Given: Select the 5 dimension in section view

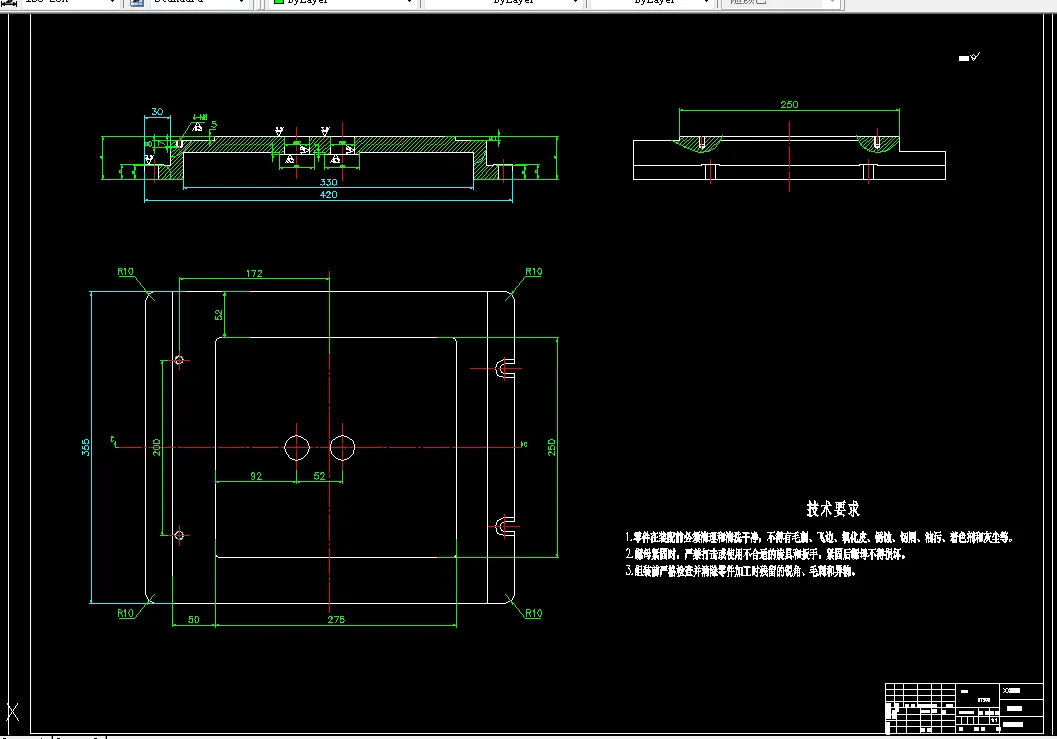Looking at the screenshot, I should coord(214,125).
